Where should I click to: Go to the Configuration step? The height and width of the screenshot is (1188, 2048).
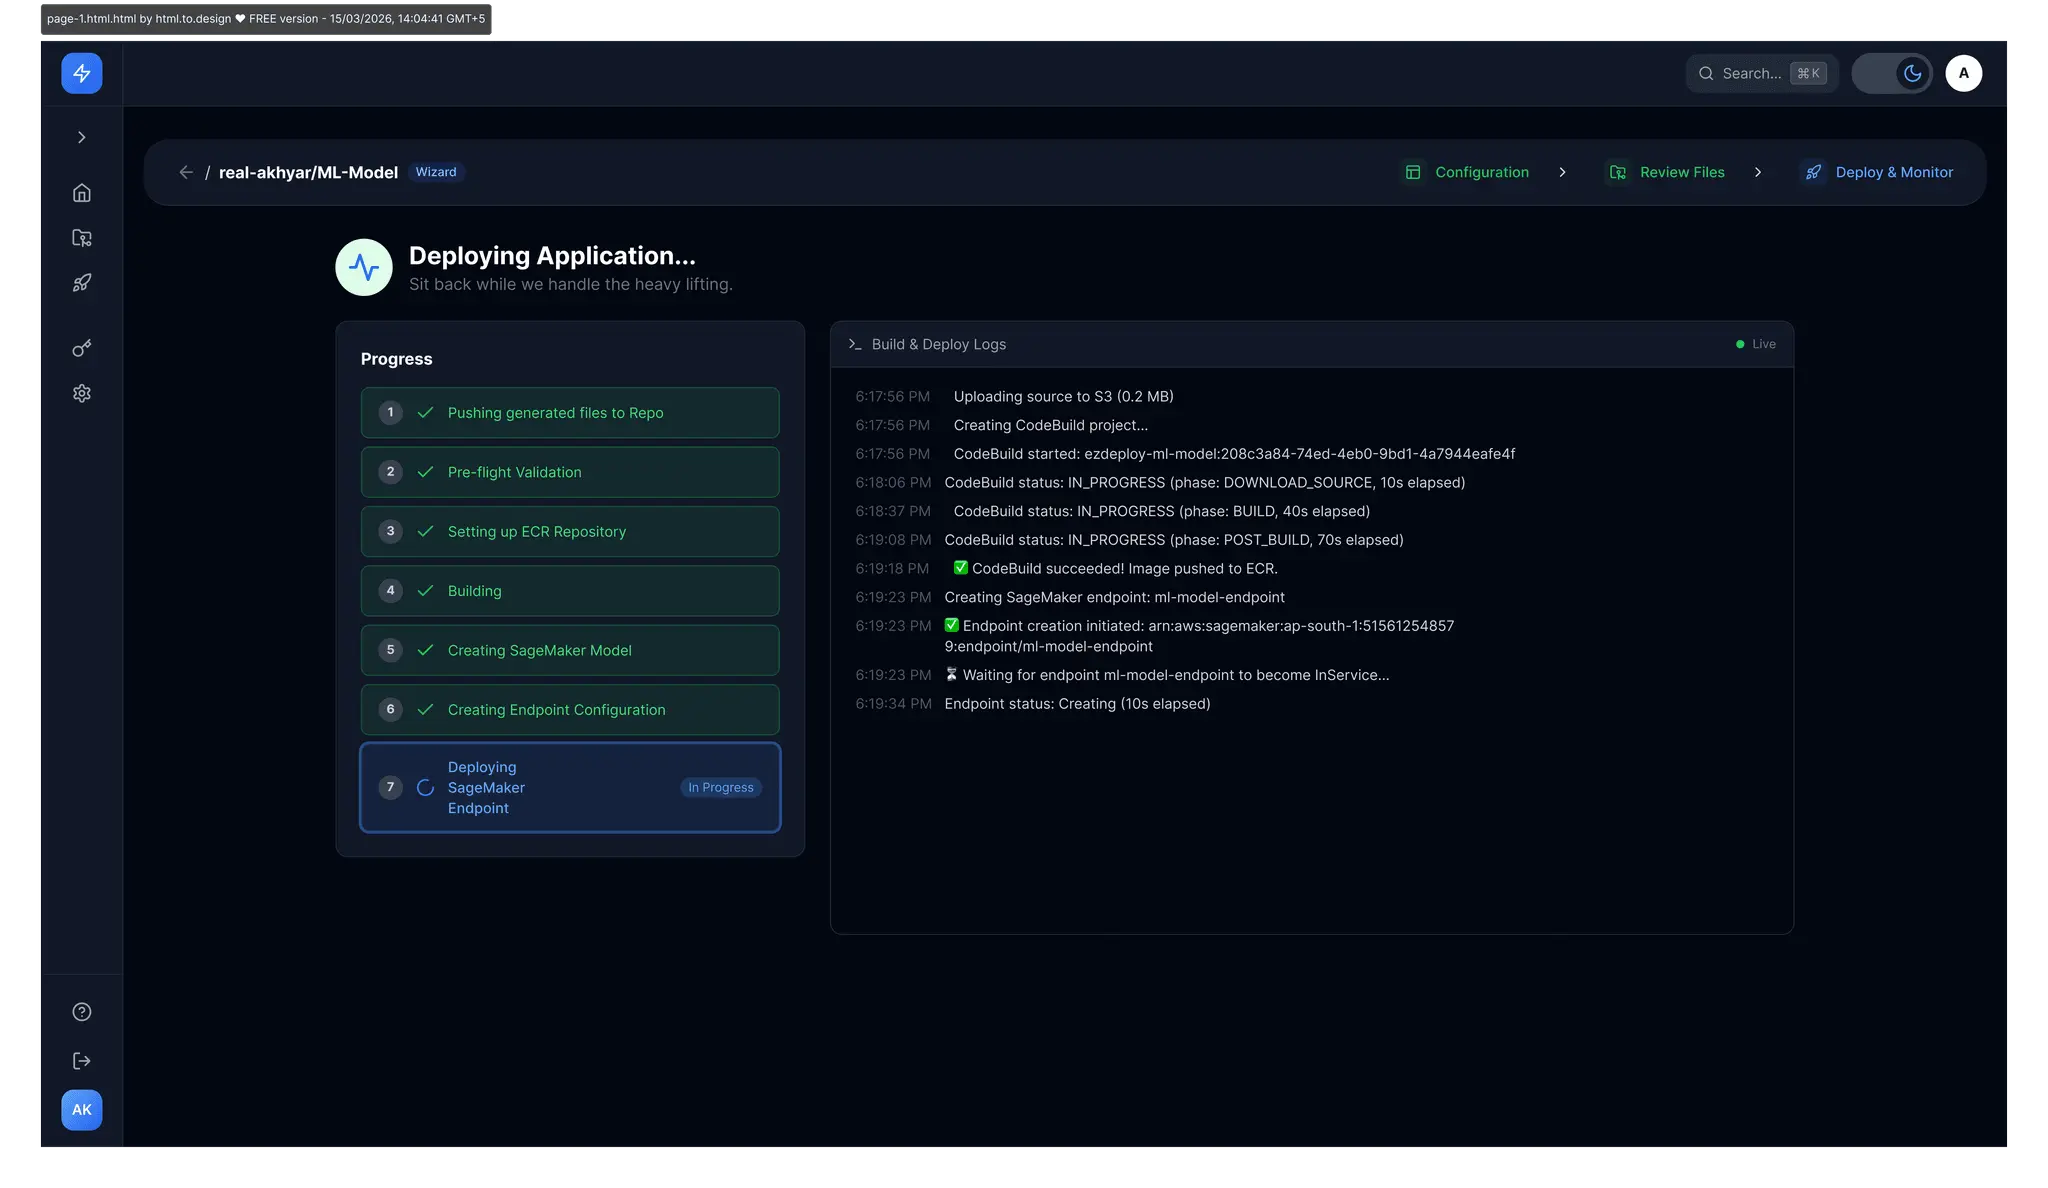pos(1467,172)
